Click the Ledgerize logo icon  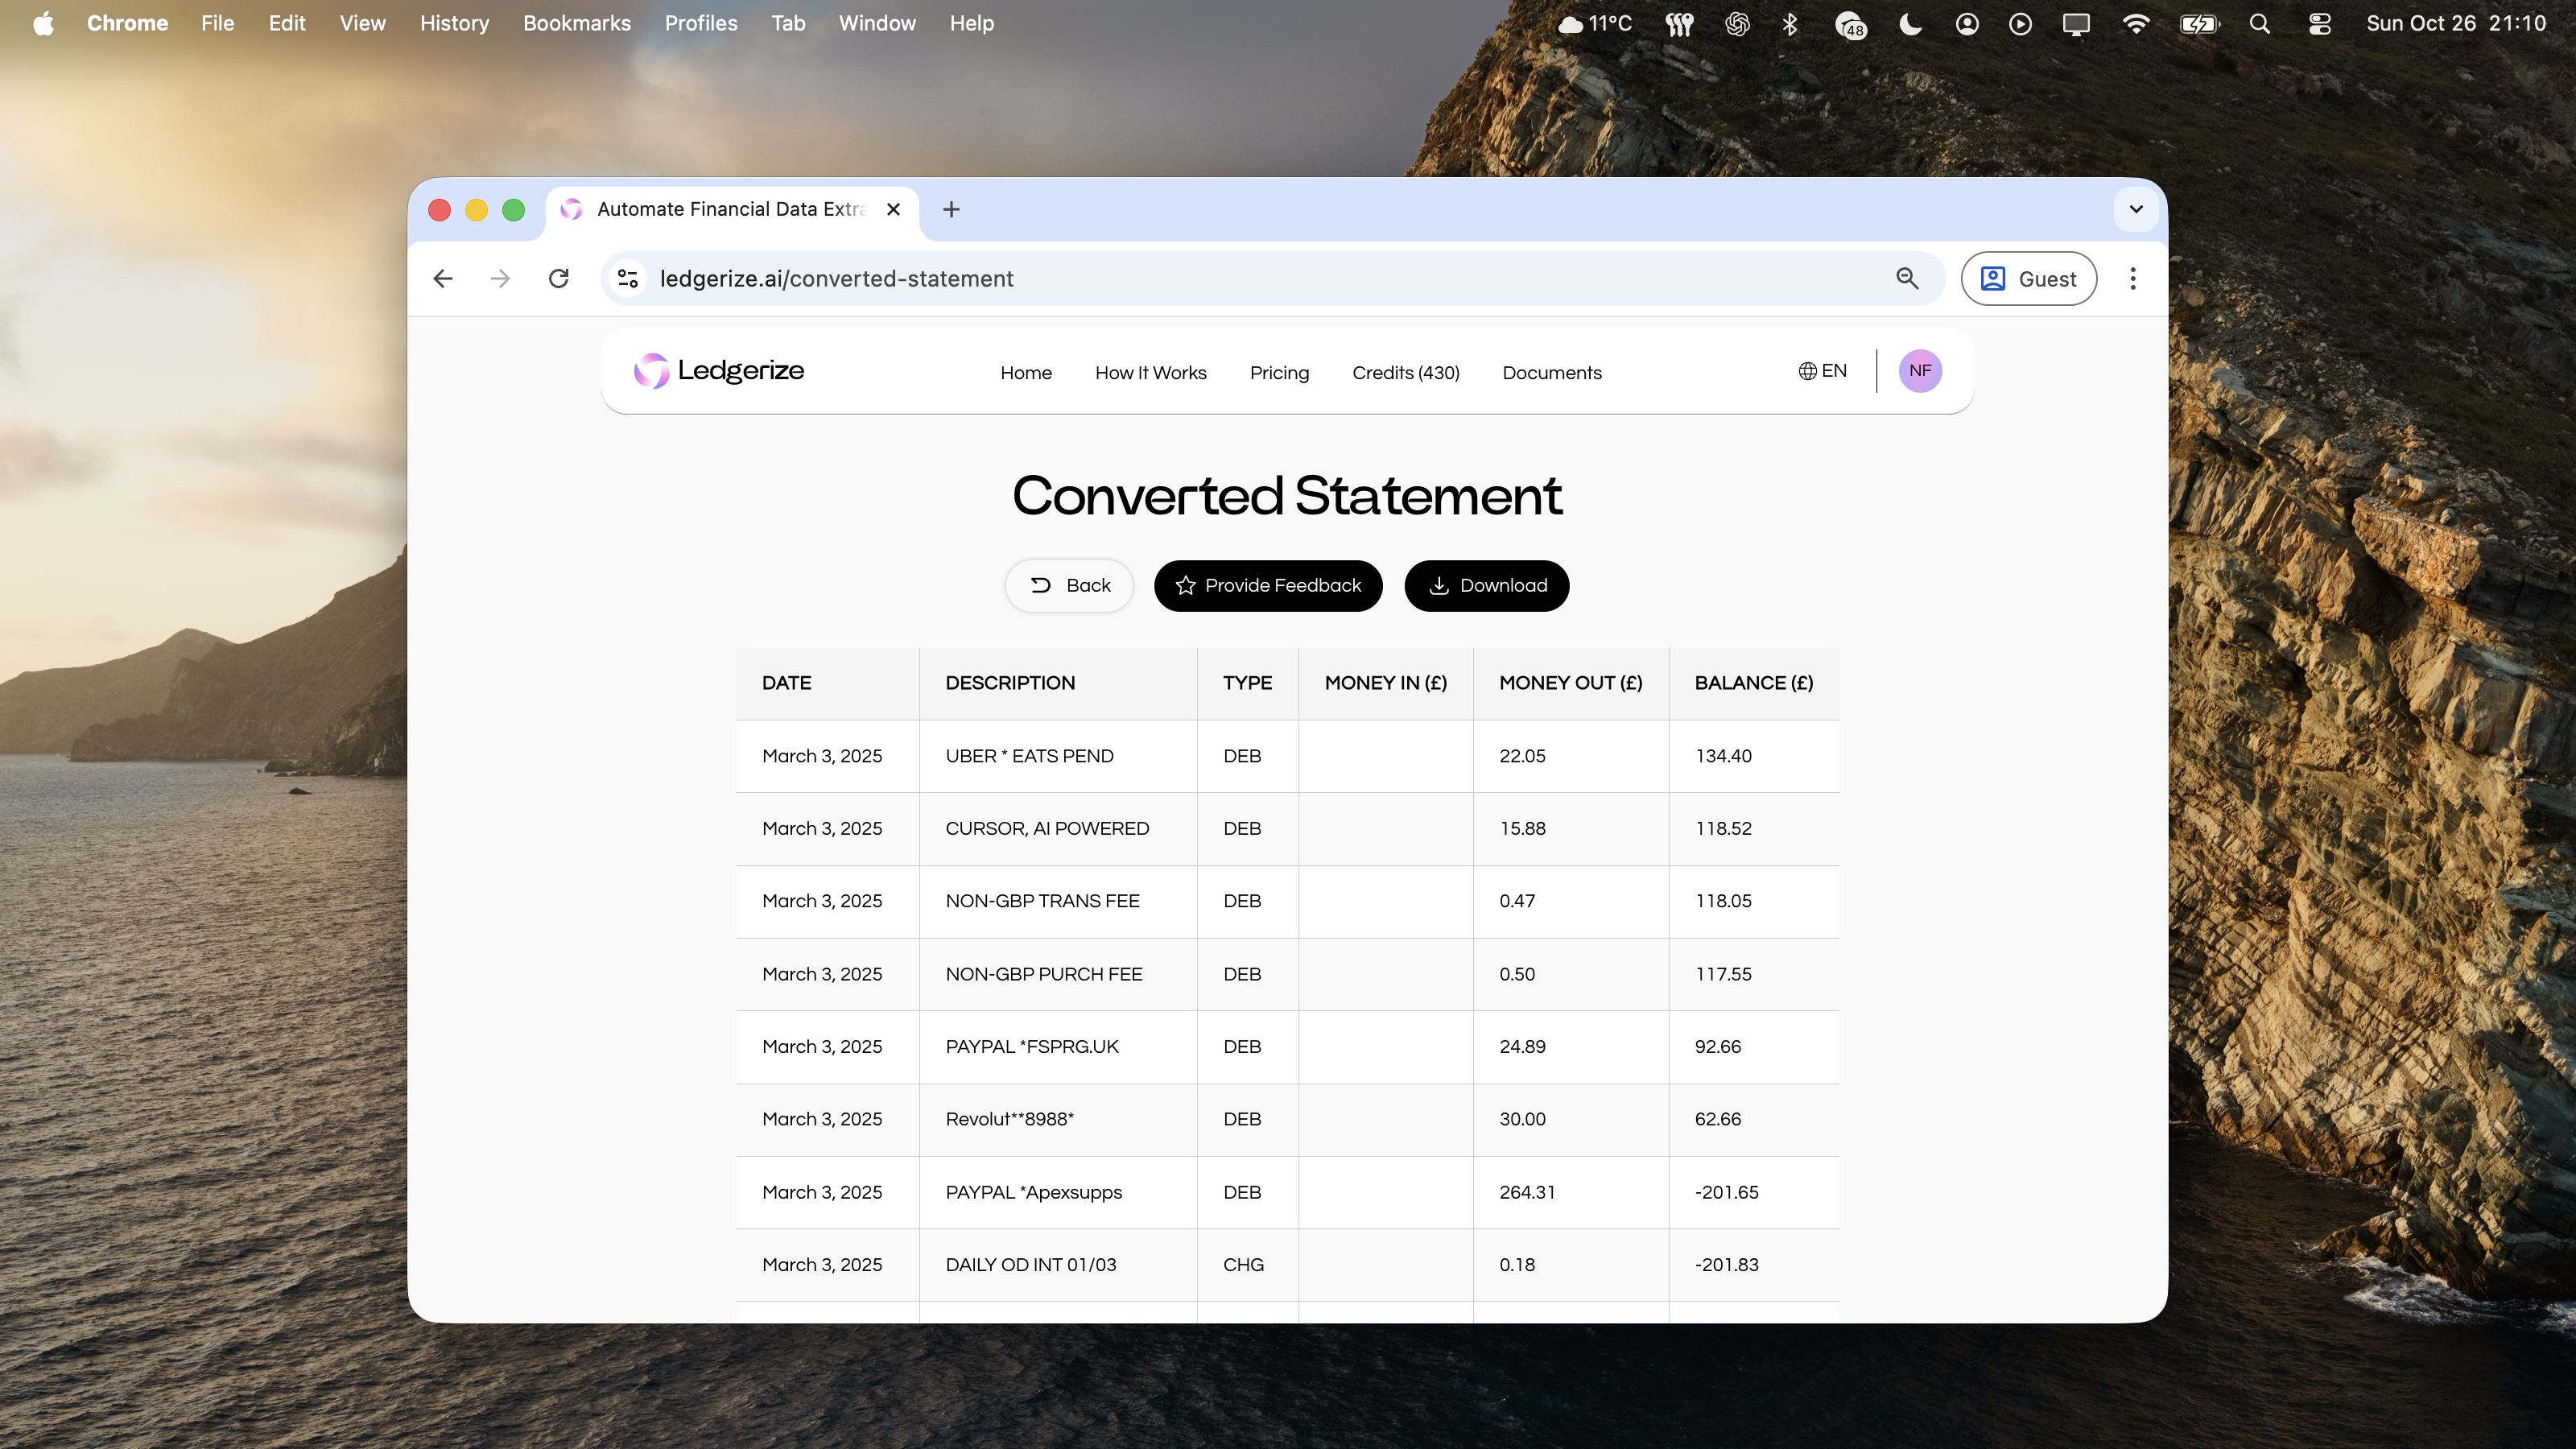coord(651,371)
